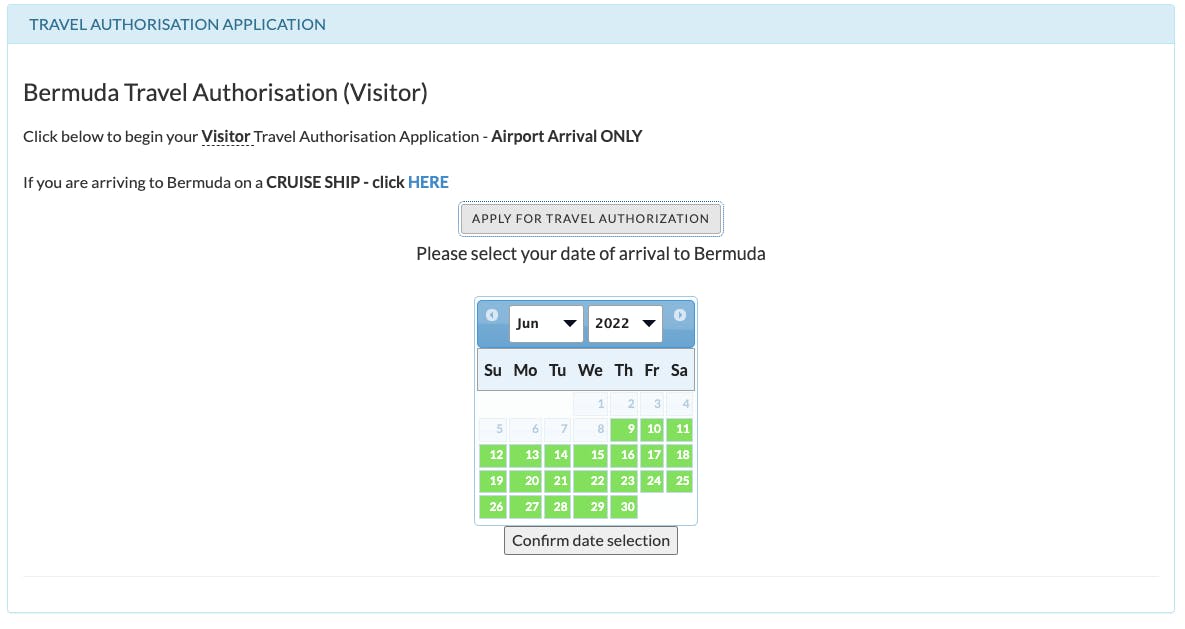Choose June 10 arrival date
The image size is (1185, 629).
coord(652,430)
